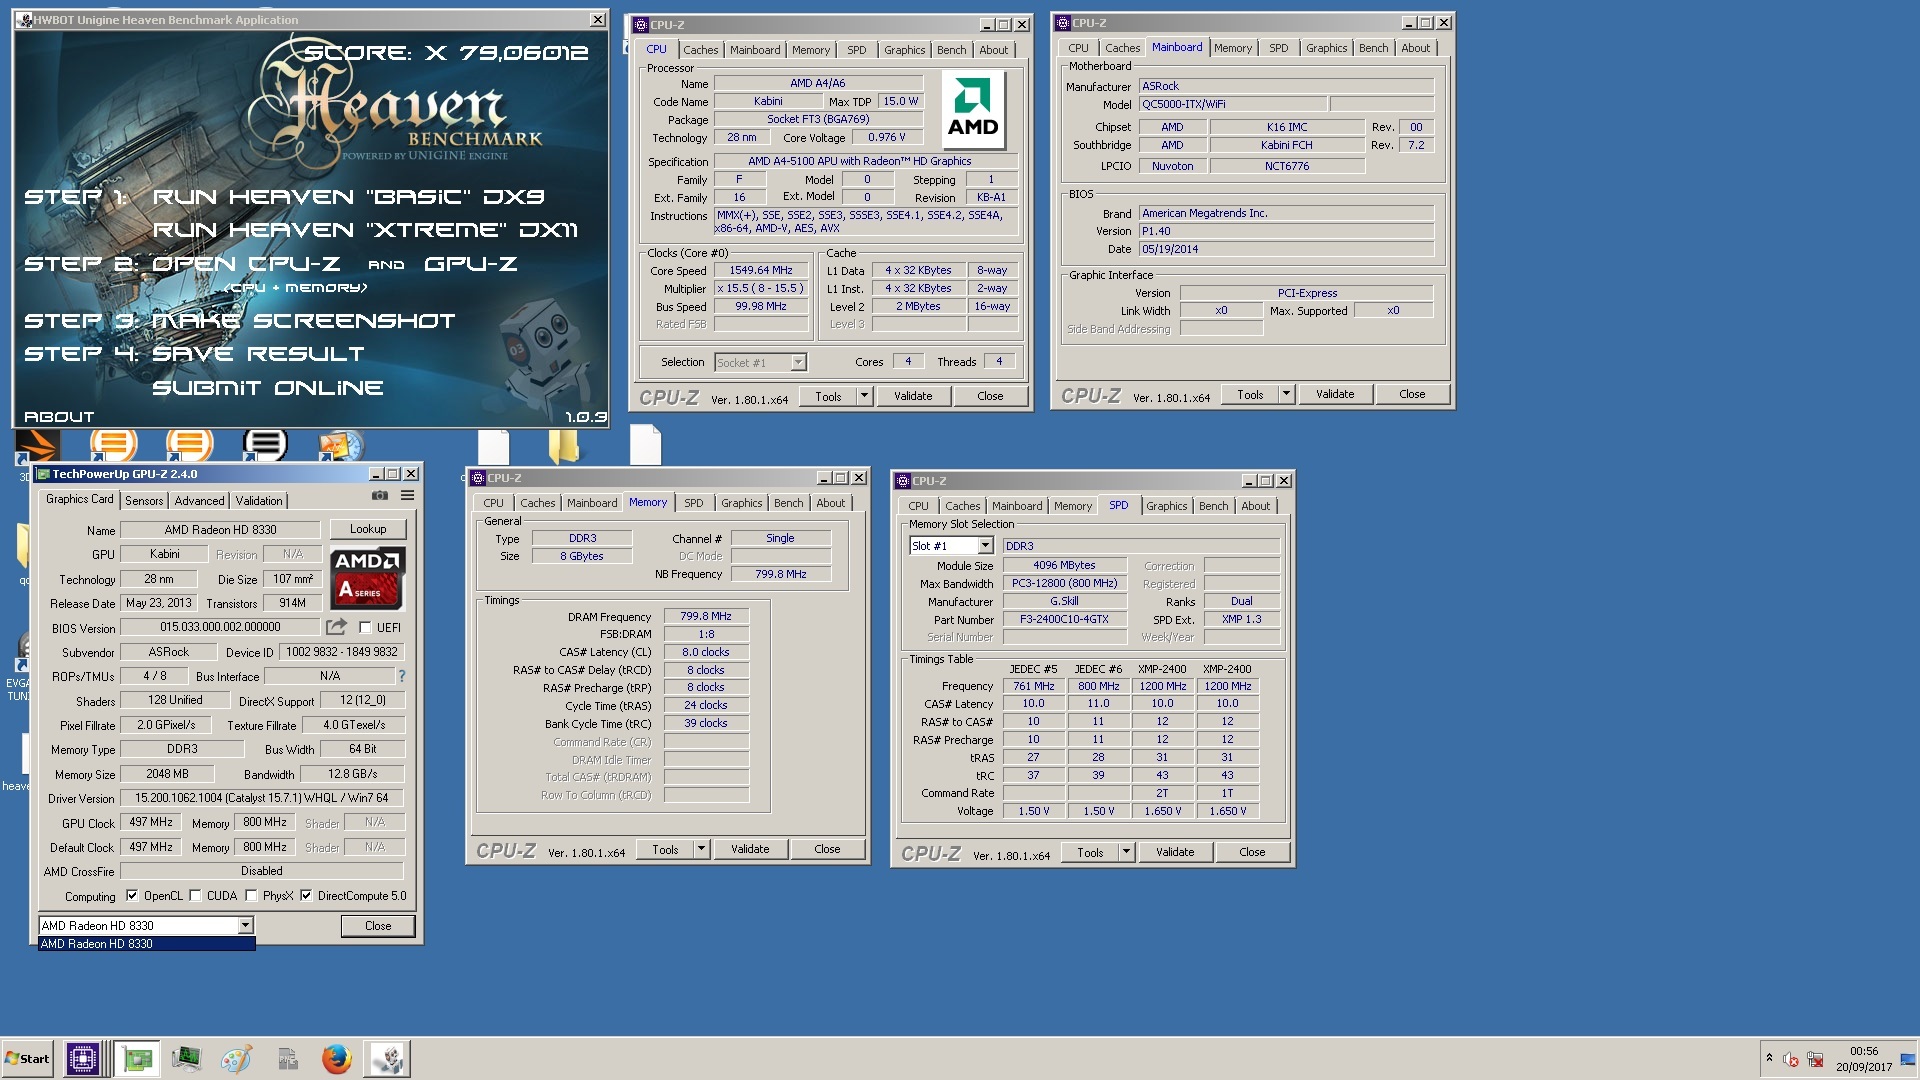Open GPU-Z hamburger menu icon
Screen dimensions: 1920x1080
coord(407,496)
